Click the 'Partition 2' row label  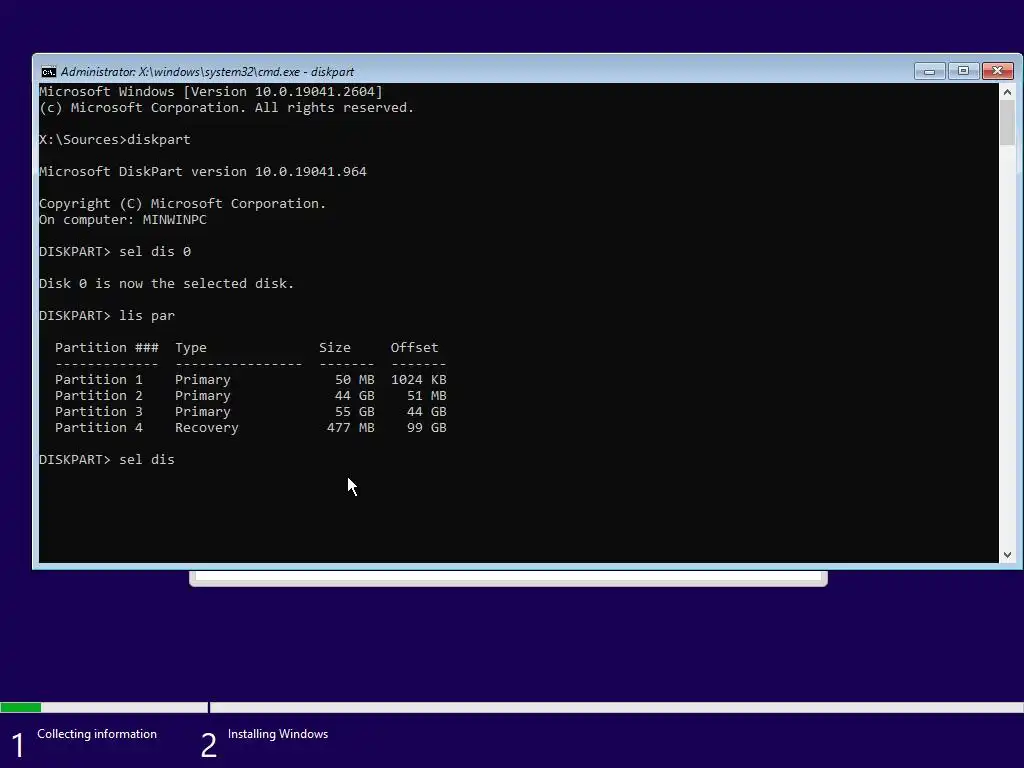tap(99, 396)
